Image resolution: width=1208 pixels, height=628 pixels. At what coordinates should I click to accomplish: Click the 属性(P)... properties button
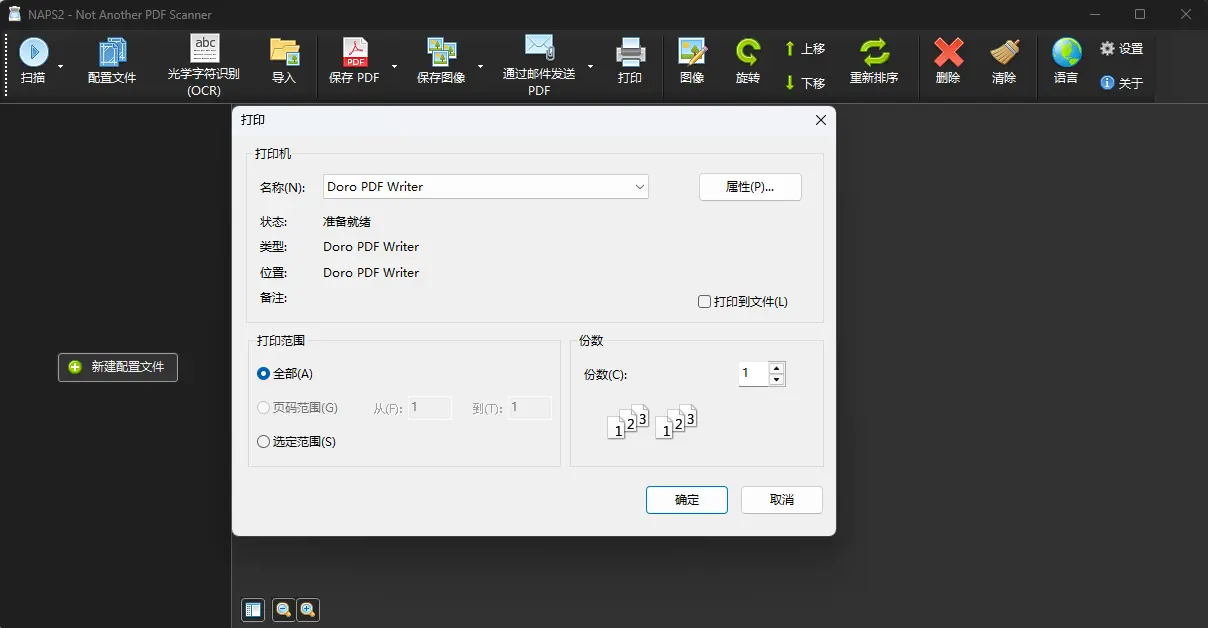coord(750,187)
